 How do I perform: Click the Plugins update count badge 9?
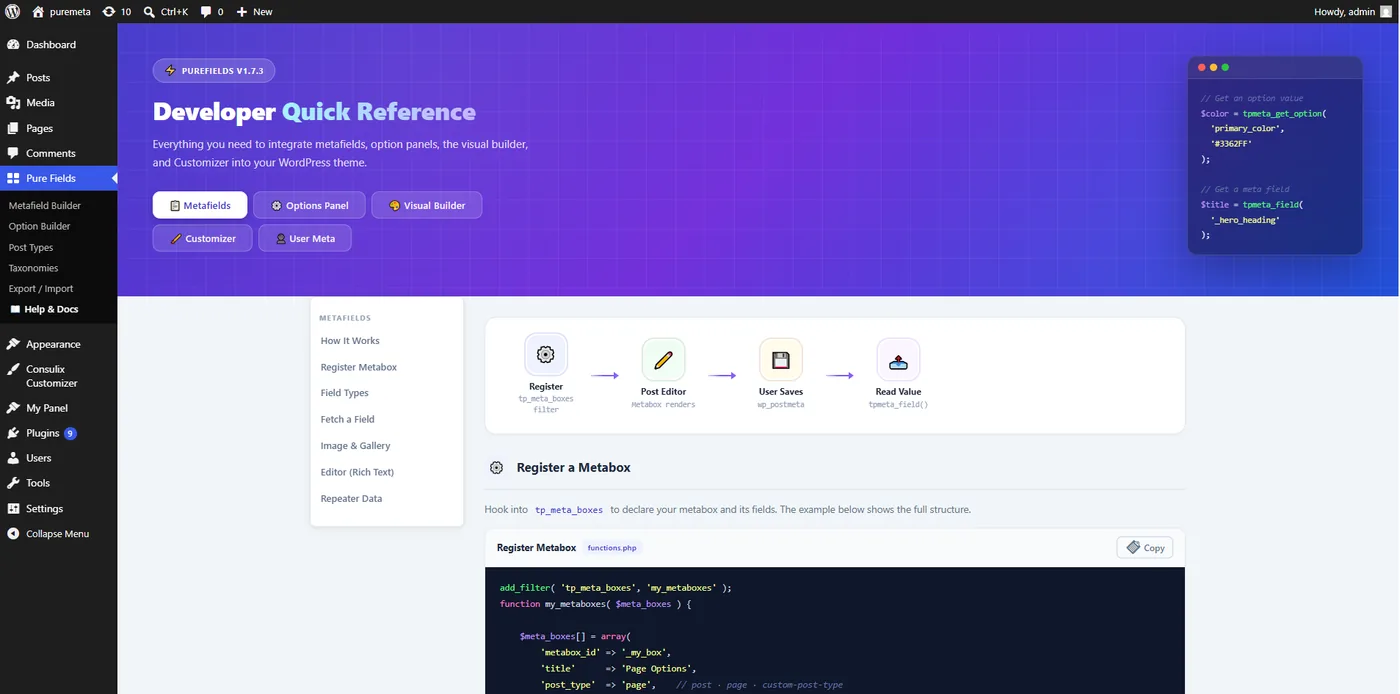point(70,433)
